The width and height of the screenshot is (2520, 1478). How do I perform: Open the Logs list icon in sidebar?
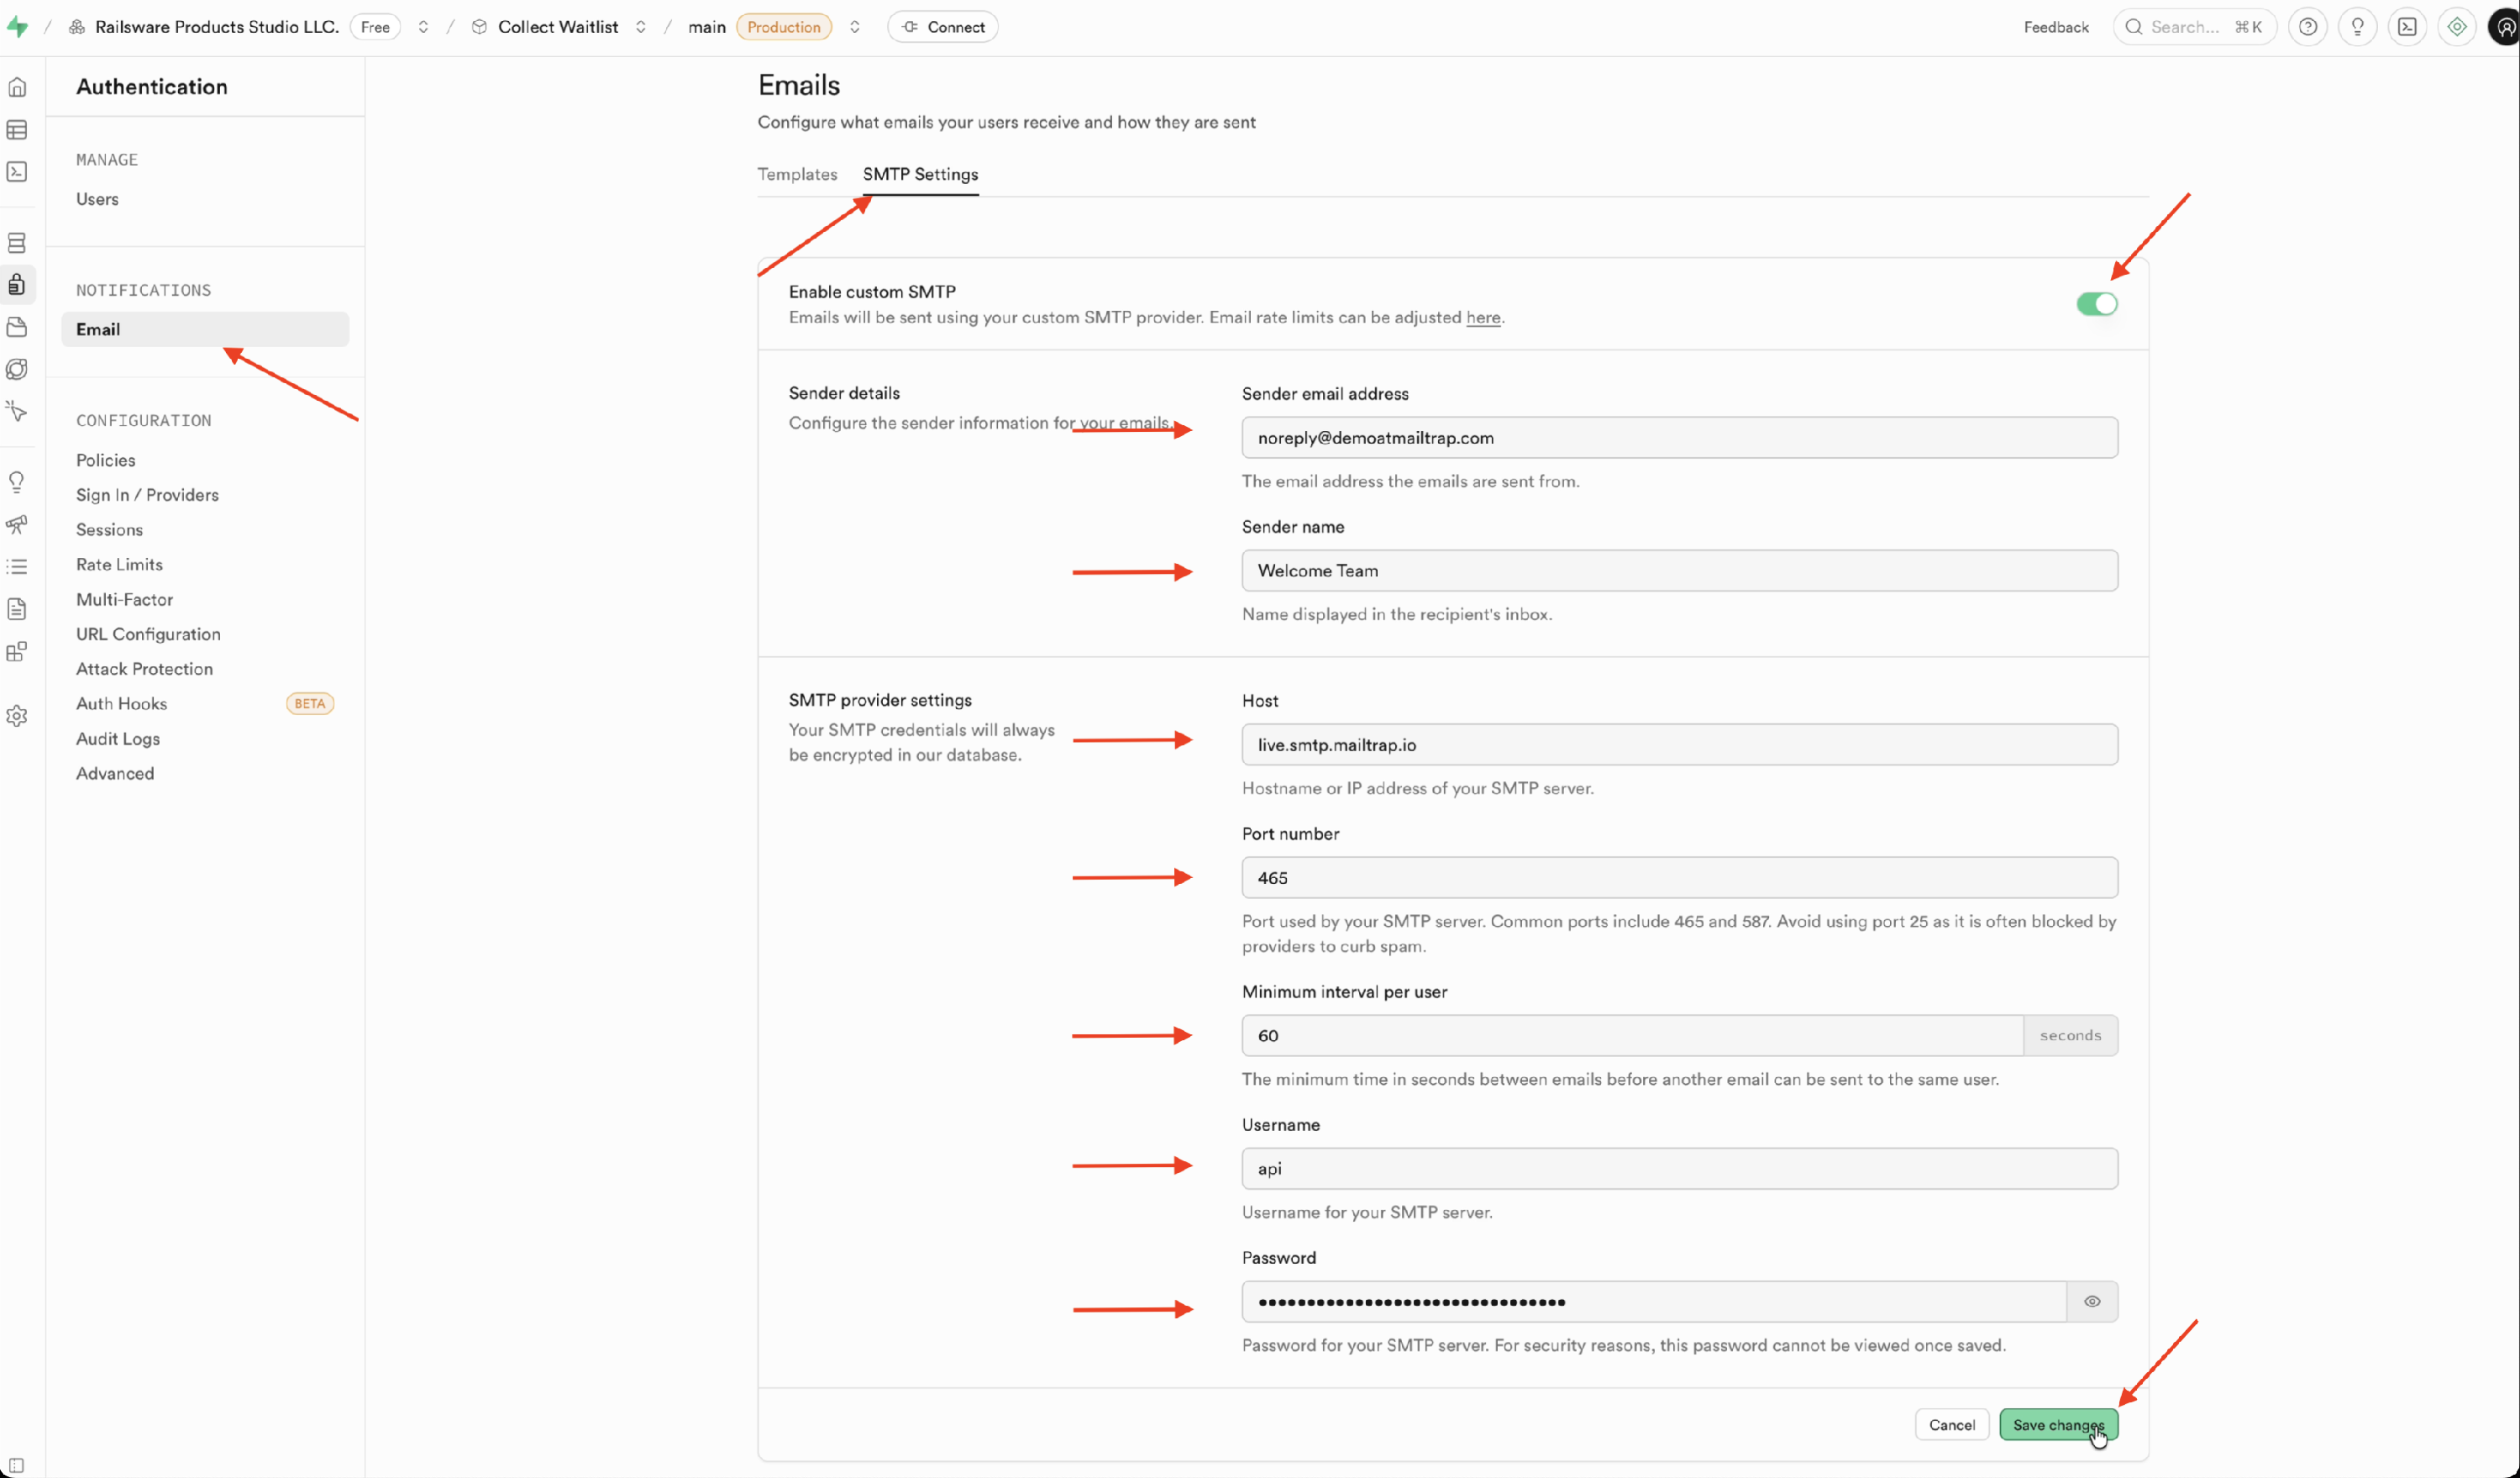point(17,567)
